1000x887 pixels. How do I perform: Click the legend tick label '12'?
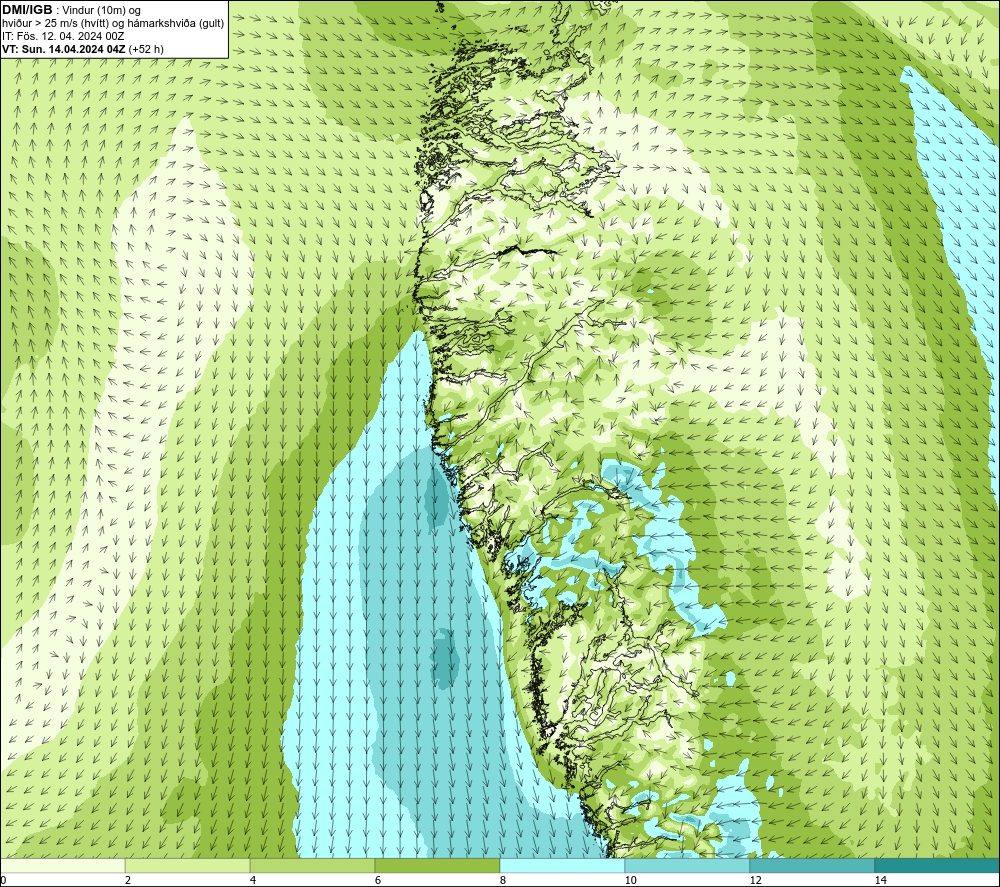(x=756, y=881)
